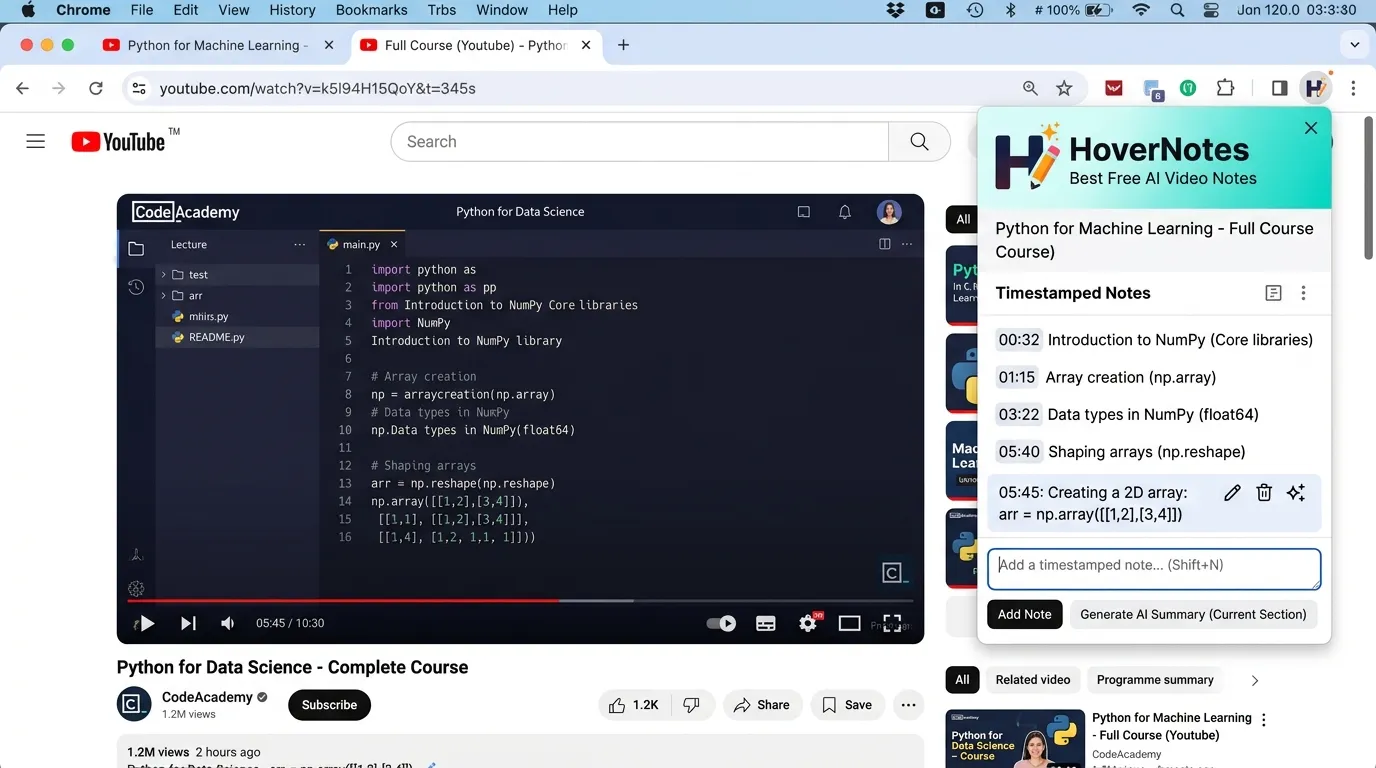Open the History menu in menu bar

point(292,10)
